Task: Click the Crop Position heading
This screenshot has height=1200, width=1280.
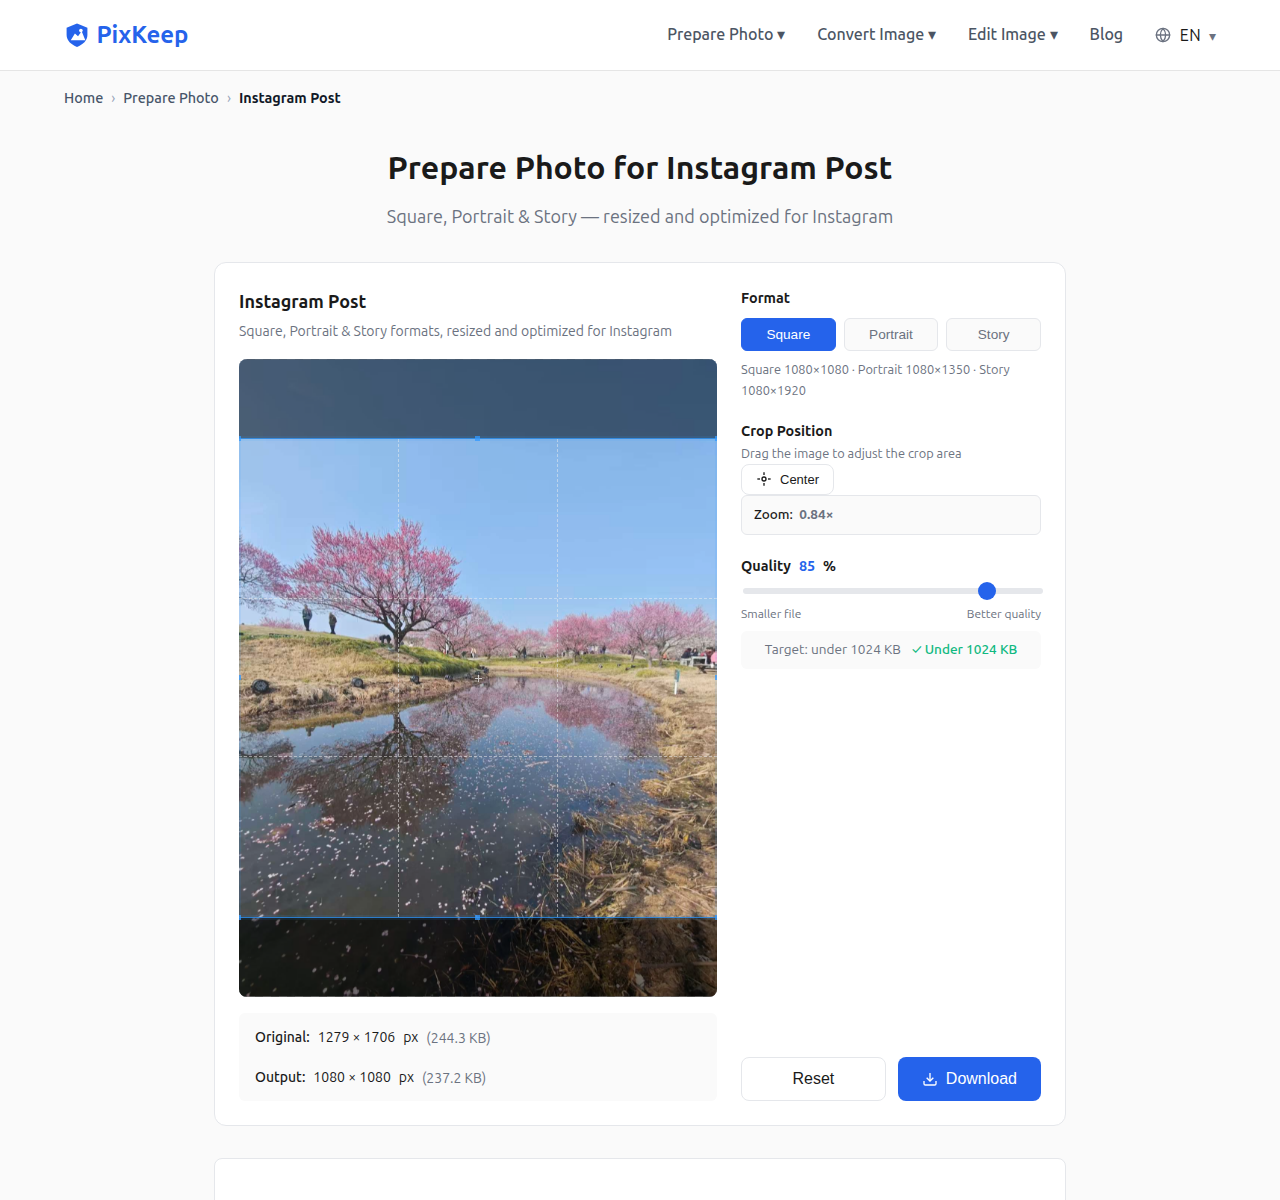Action: pos(786,431)
